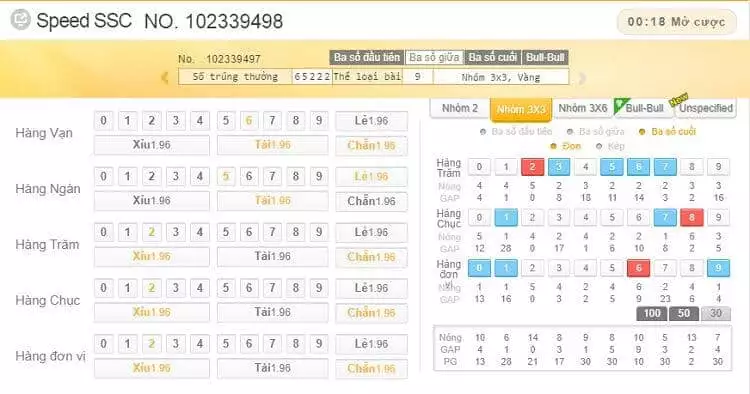The image size is (750, 394).
Task: Bet Xỉu 1.96 on Hàng Ngàn
Action: (x=152, y=200)
